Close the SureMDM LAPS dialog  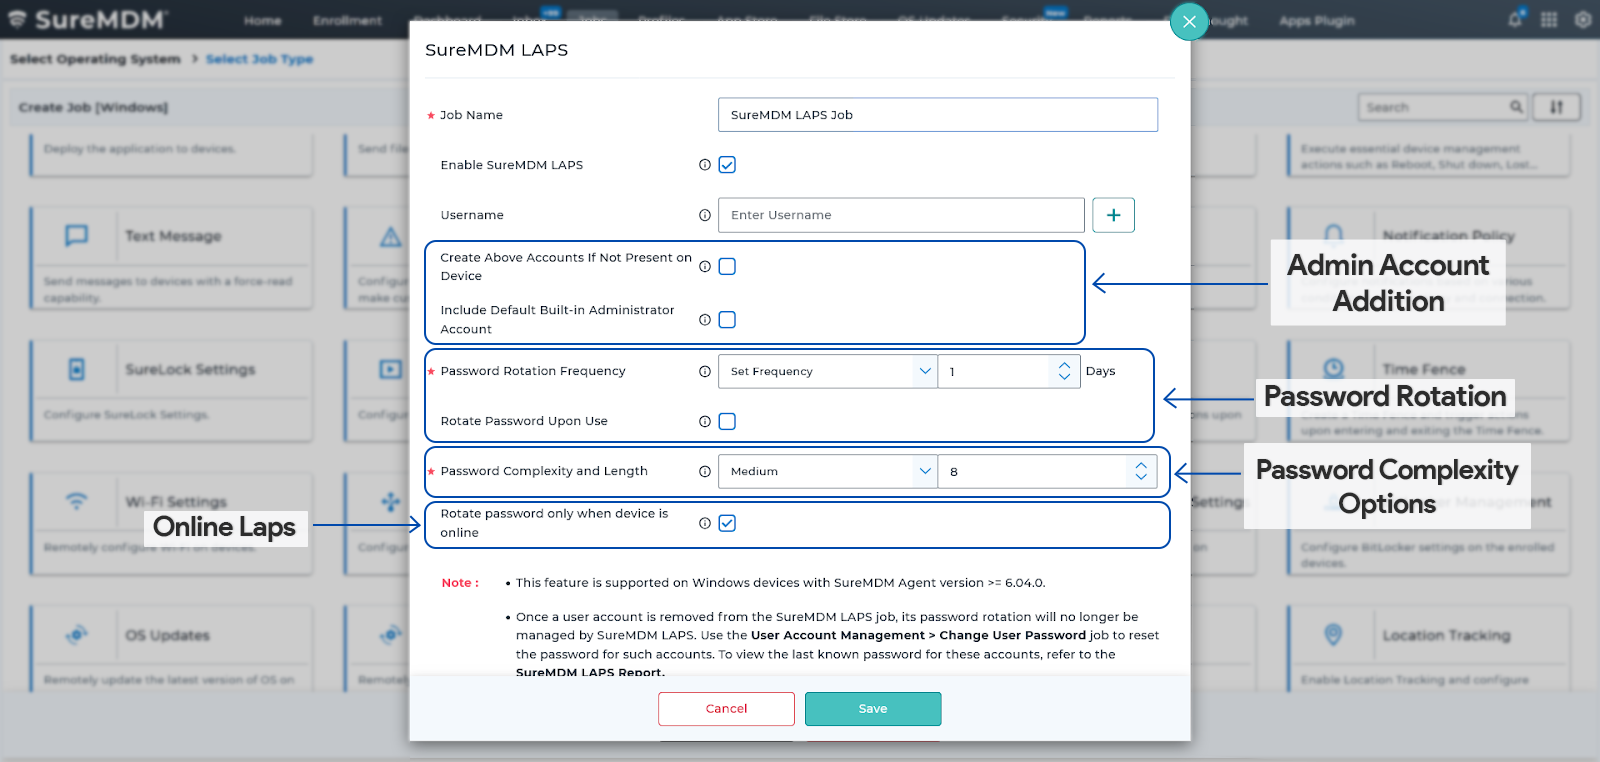pos(1188,21)
